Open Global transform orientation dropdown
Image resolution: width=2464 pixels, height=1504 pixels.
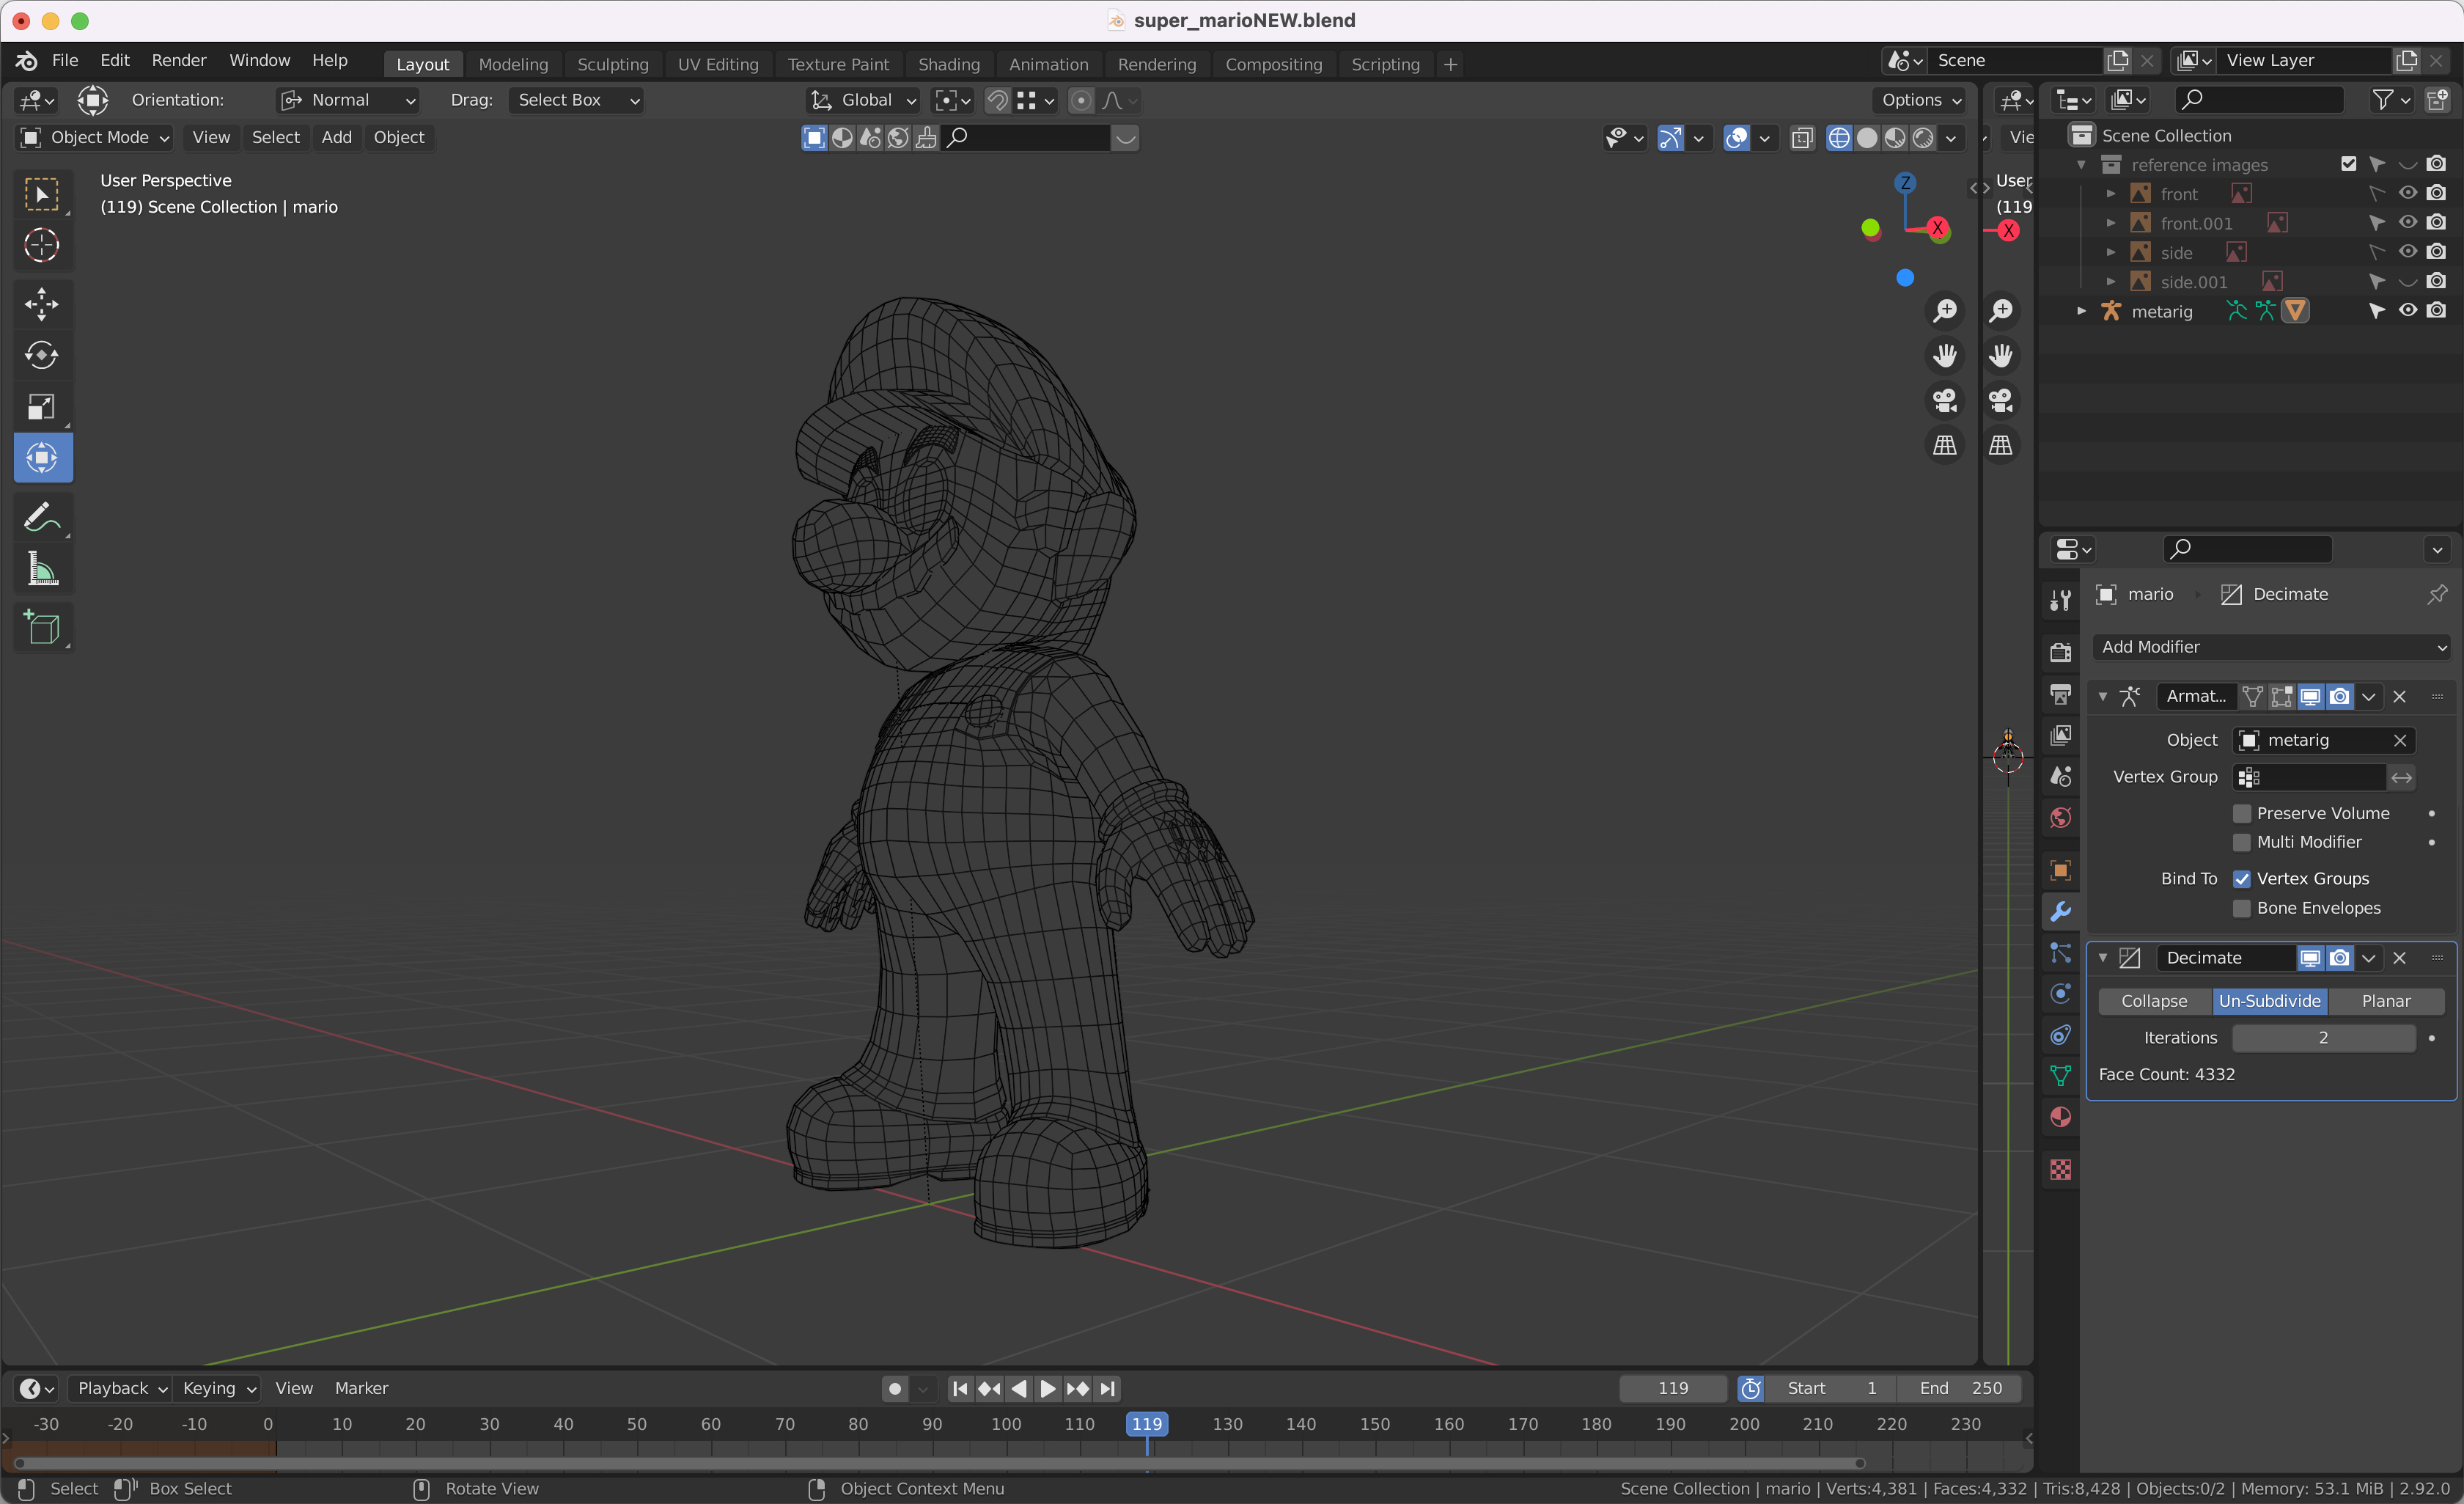click(863, 100)
